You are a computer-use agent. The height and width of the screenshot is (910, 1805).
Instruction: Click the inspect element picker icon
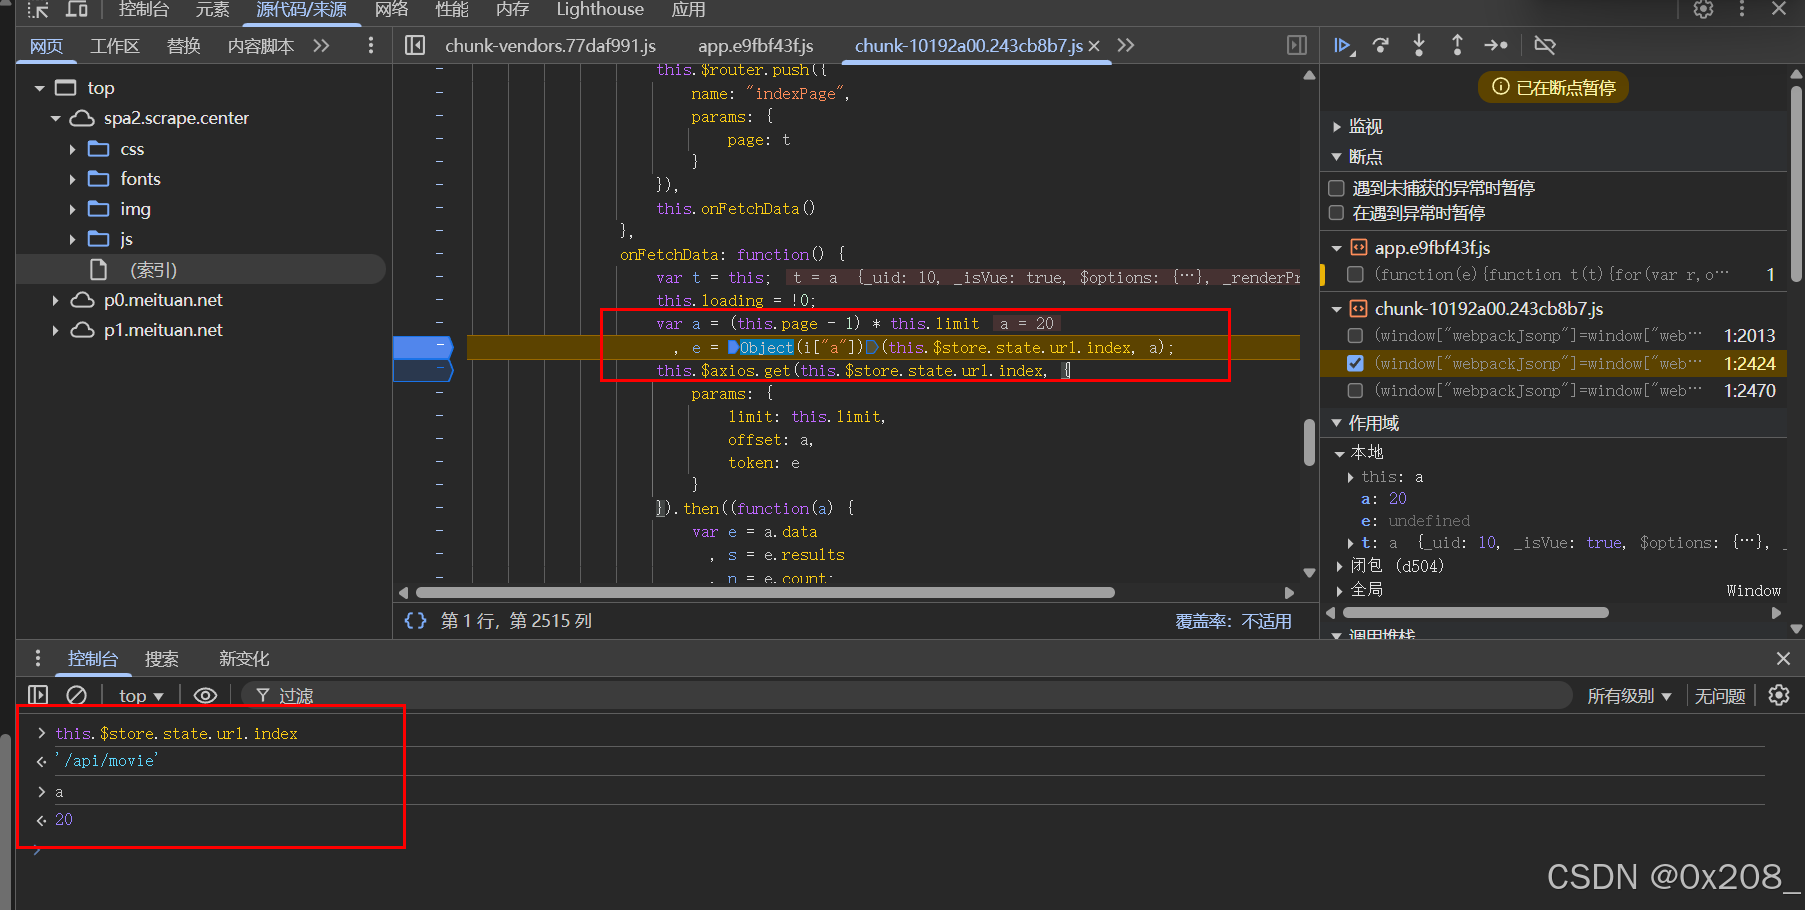pyautogui.click(x=38, y=10)
